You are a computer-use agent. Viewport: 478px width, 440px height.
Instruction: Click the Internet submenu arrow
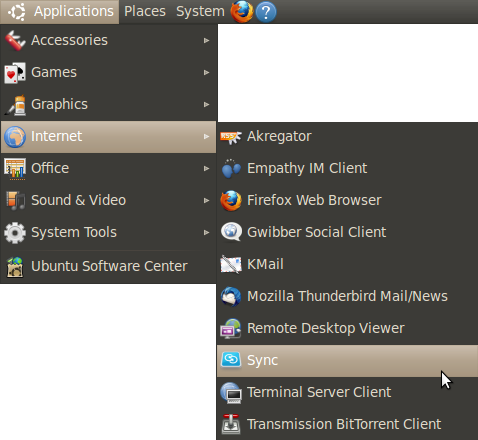(x=207, y=136)
